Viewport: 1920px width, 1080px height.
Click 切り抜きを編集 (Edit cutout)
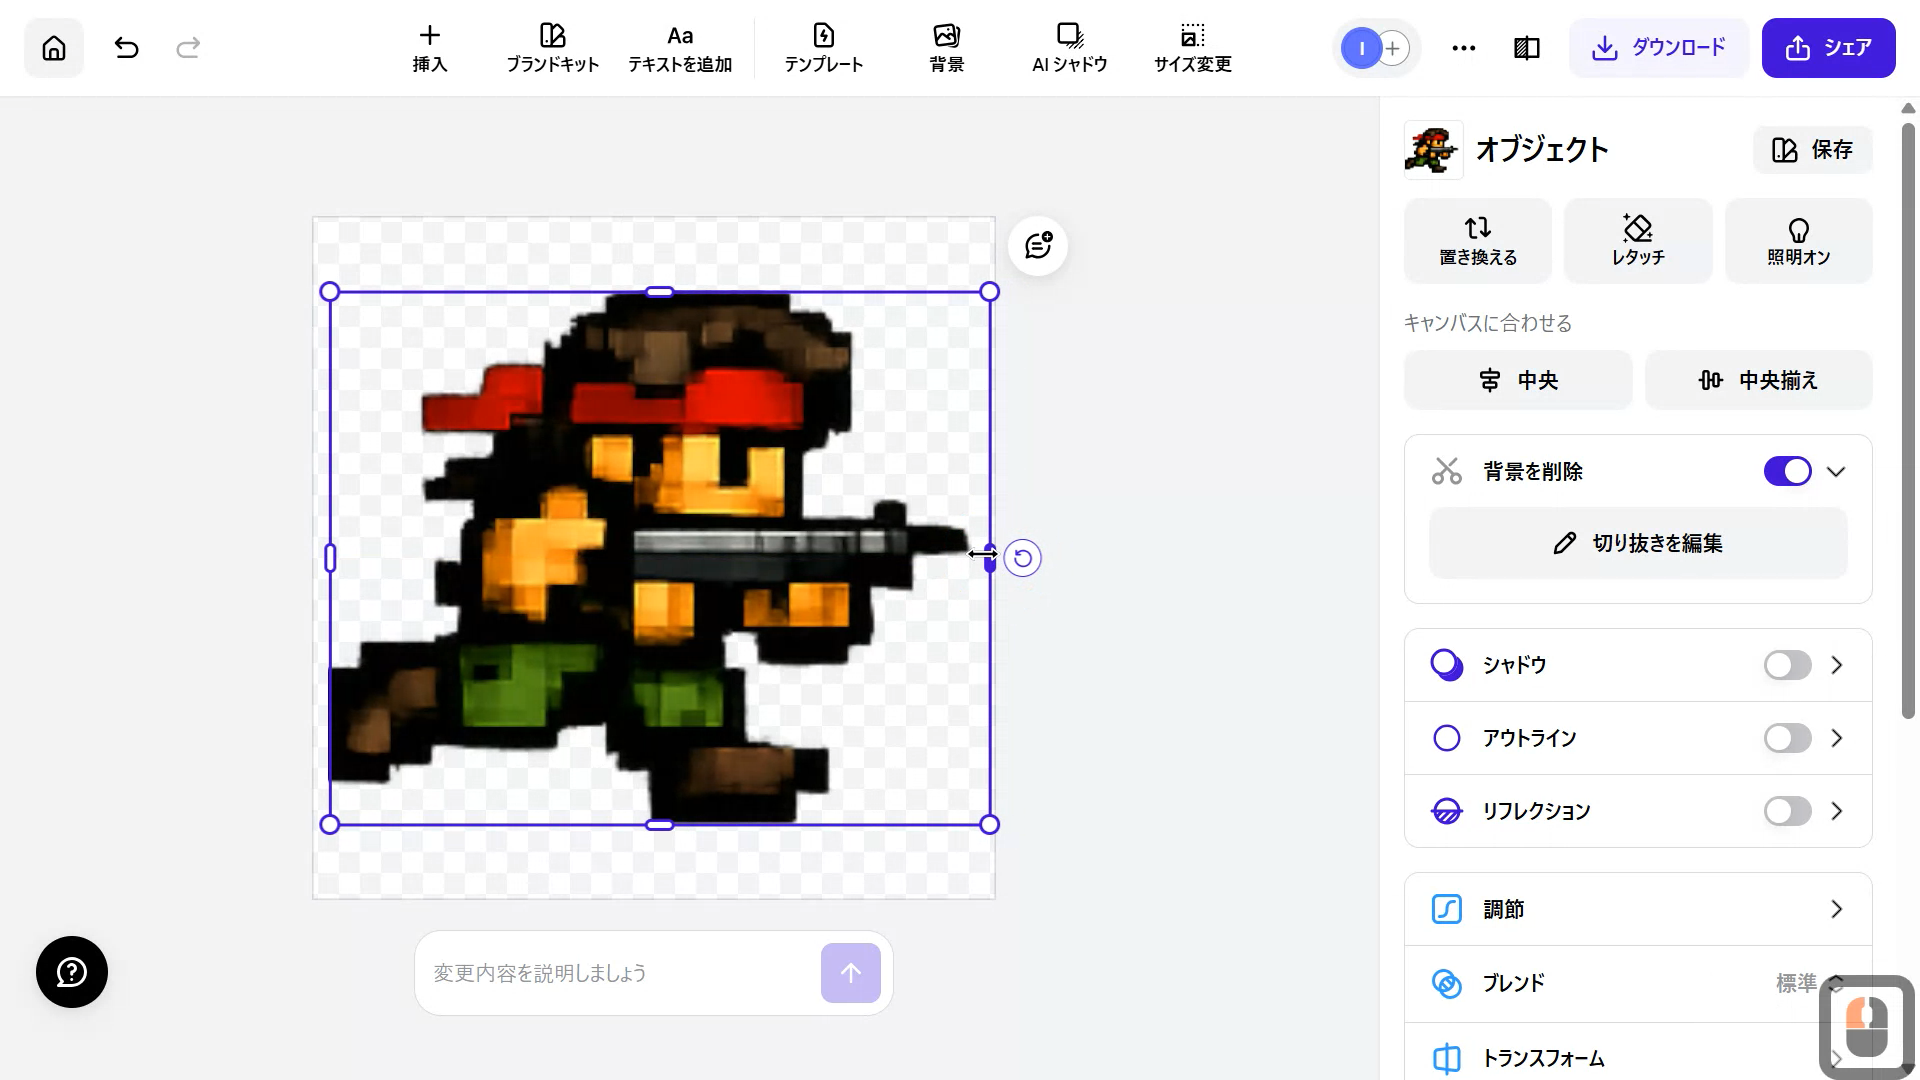pyautogui.click(x=1638, y=543)
